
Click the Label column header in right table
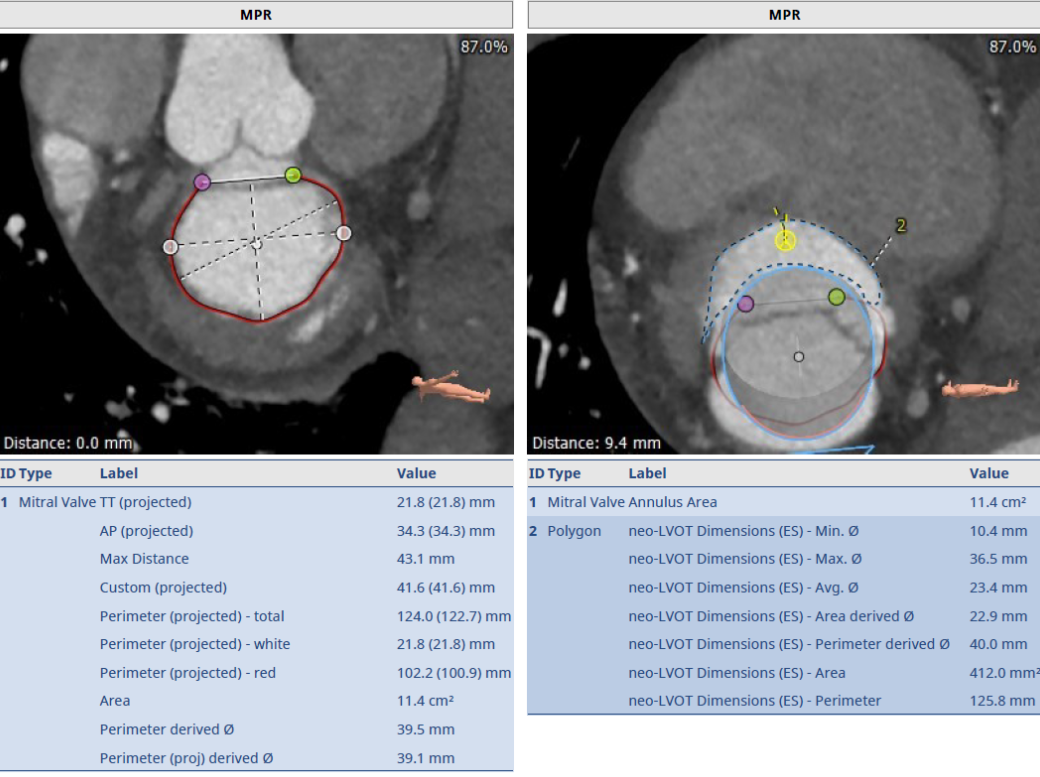click(647, 473)
